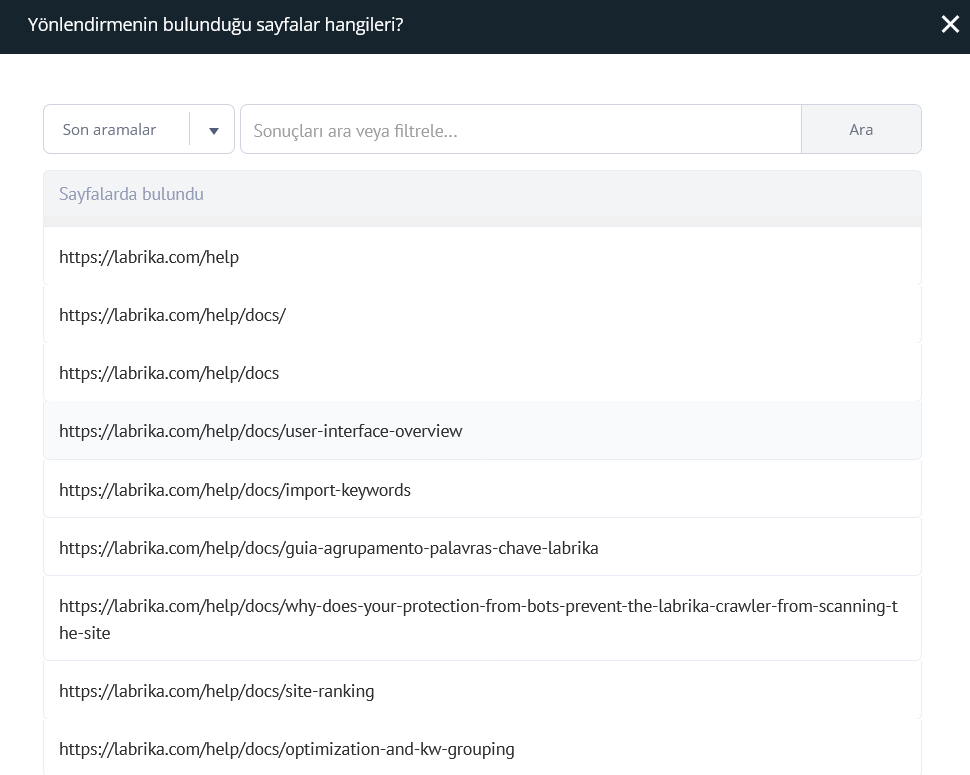Close the redirect pages dialog
Image resolution: width=970 pixels, height=775 pixels.
(949, 25)
